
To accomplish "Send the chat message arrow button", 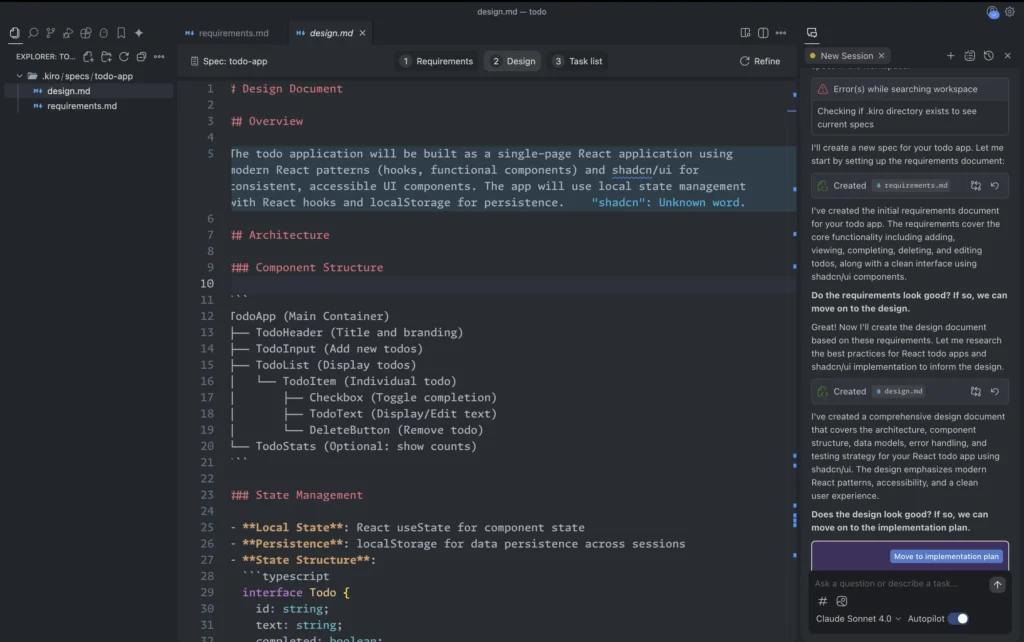I will pos(997,585).
